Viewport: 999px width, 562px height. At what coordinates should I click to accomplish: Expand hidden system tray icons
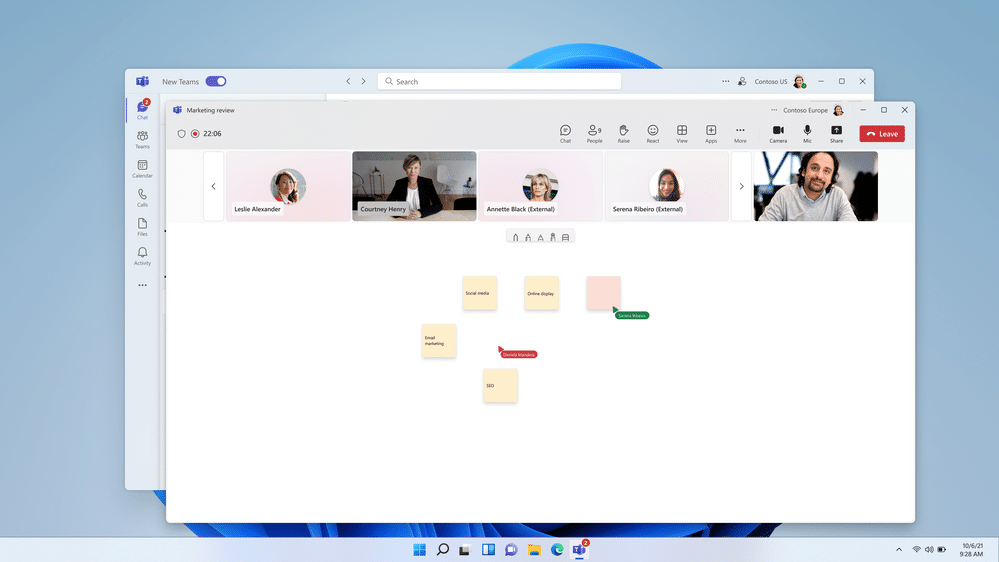pyautogui.click(x=899, y=549)
